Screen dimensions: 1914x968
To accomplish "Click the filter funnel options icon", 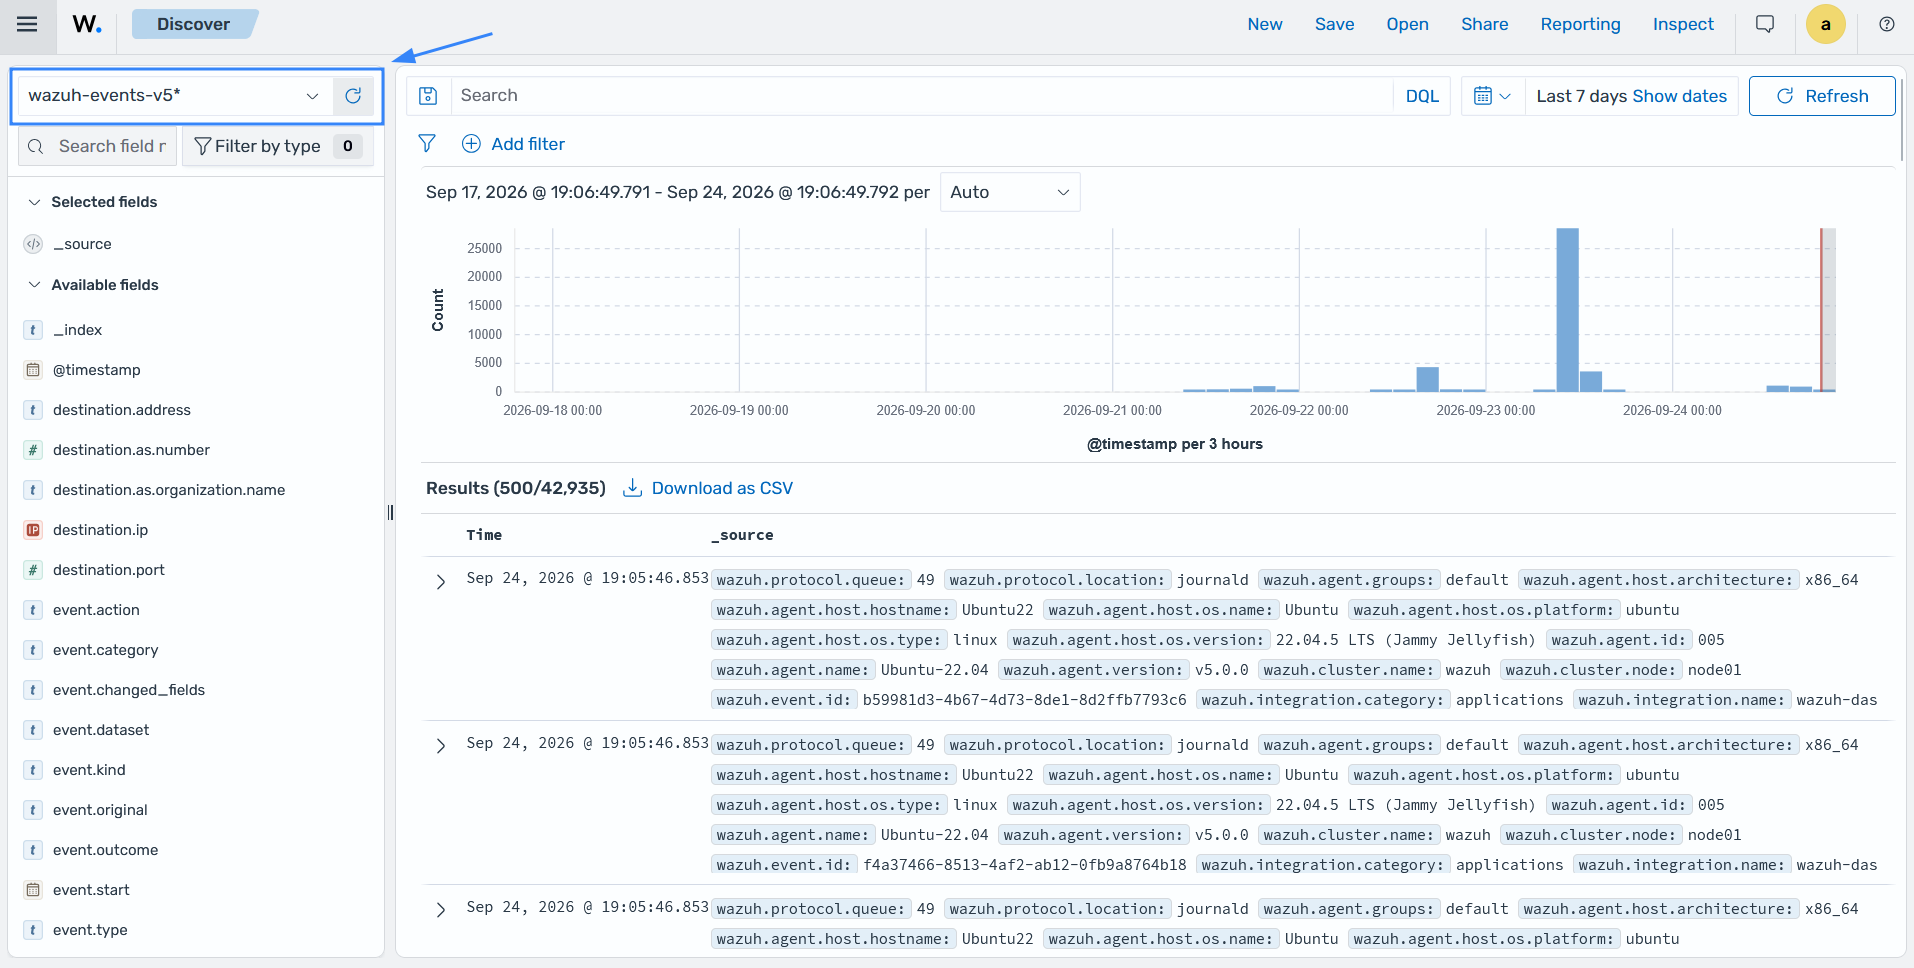I will click(x=427, y=144).
